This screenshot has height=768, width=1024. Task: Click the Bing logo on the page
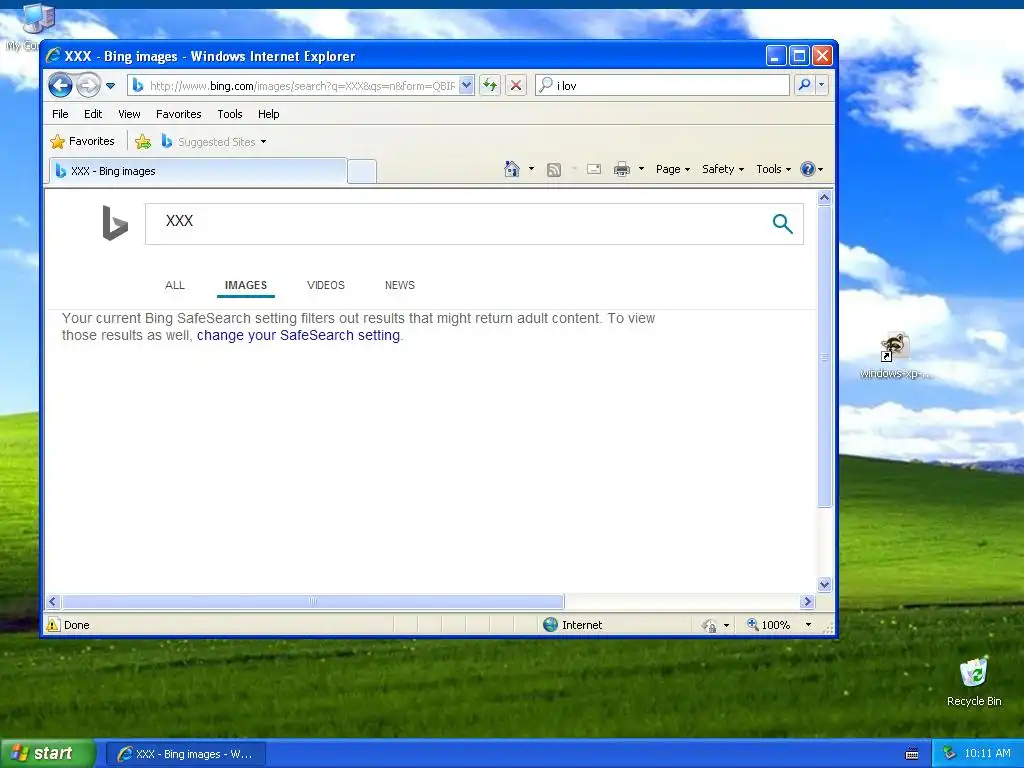(115, 223)
